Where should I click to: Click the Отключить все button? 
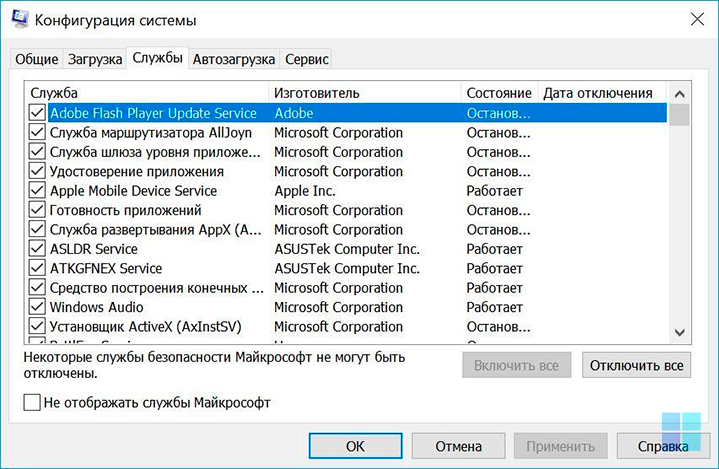pos(636,365)
